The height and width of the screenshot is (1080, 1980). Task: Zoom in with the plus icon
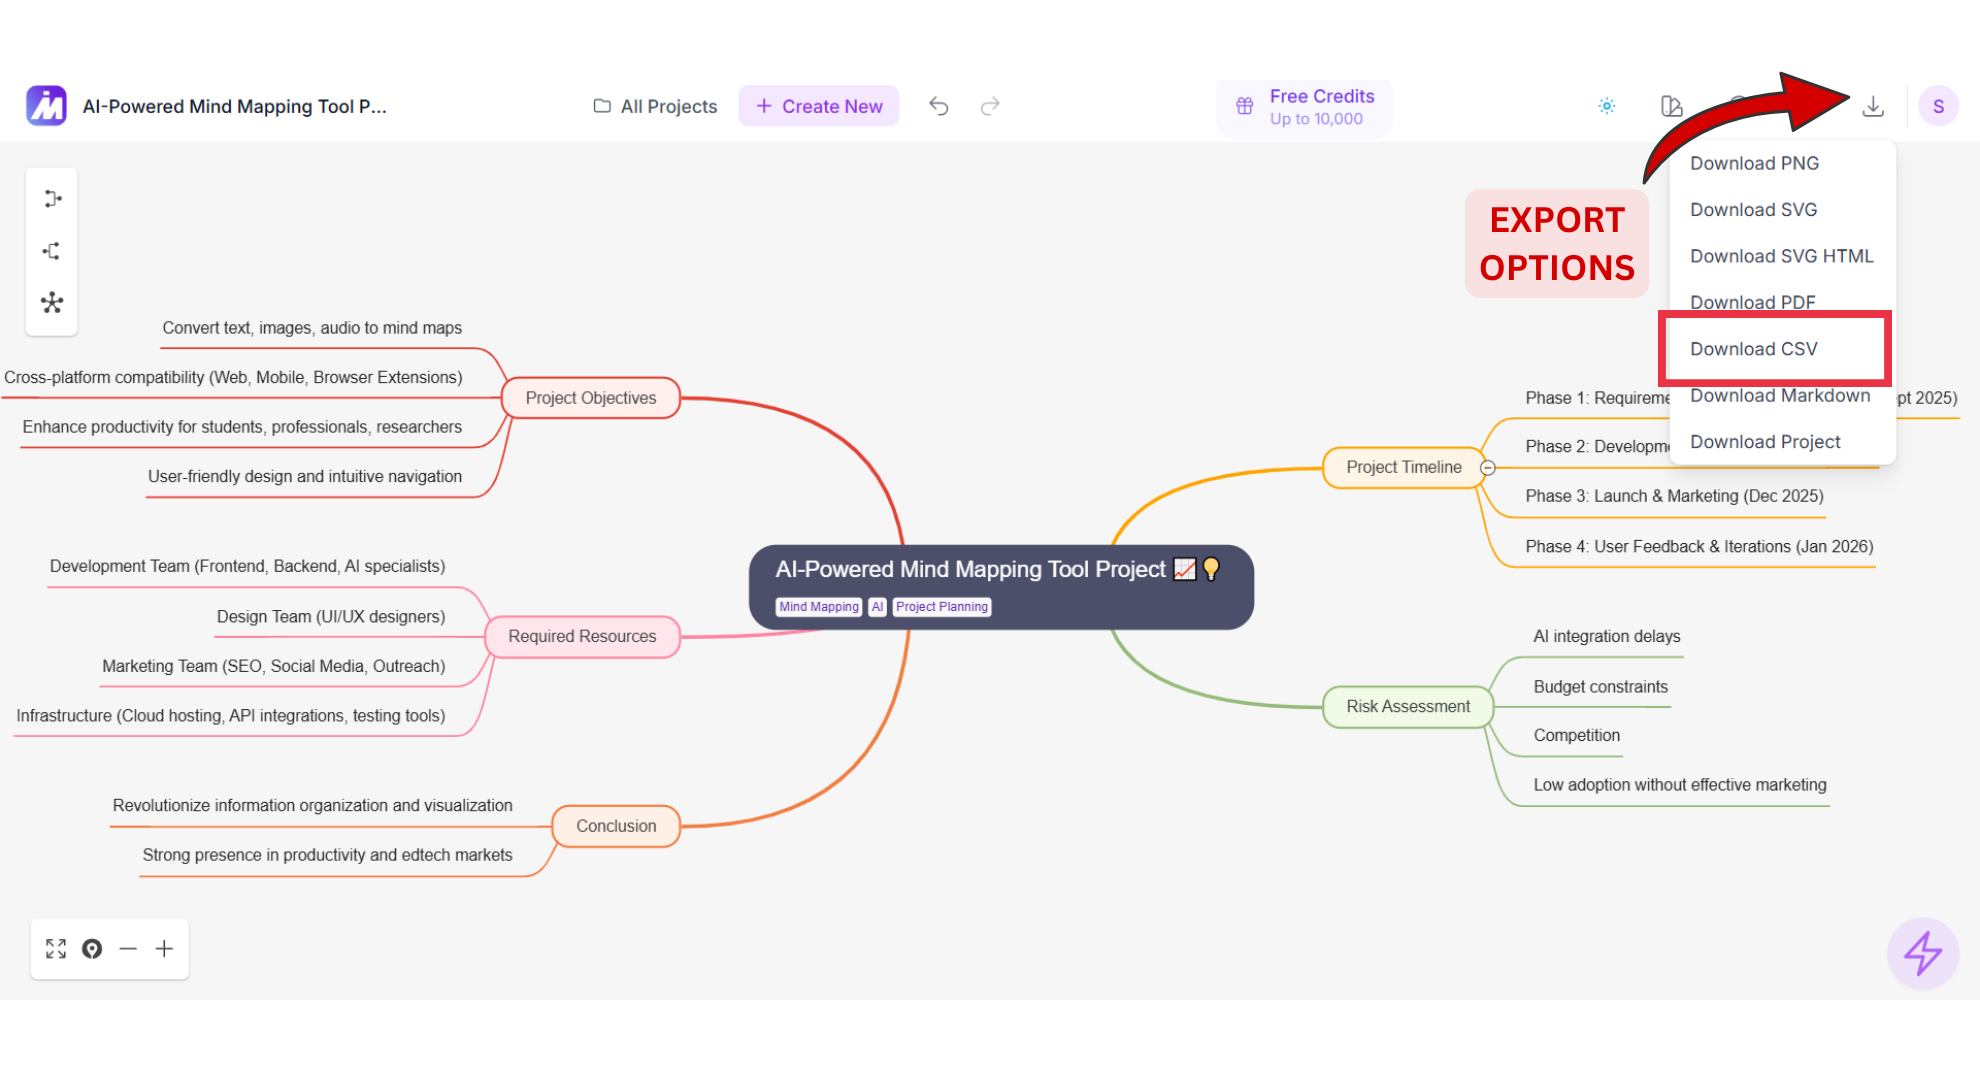[x=164, y=949]
